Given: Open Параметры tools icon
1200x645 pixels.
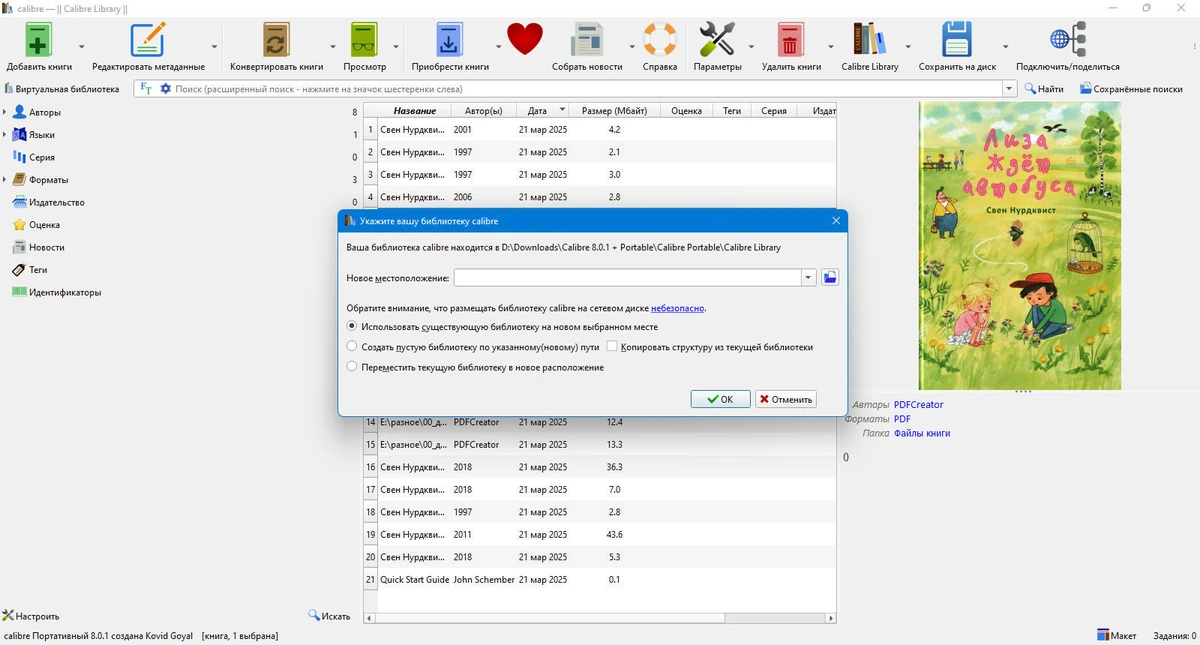Looking at the screenshot, I should coord(717,41).
